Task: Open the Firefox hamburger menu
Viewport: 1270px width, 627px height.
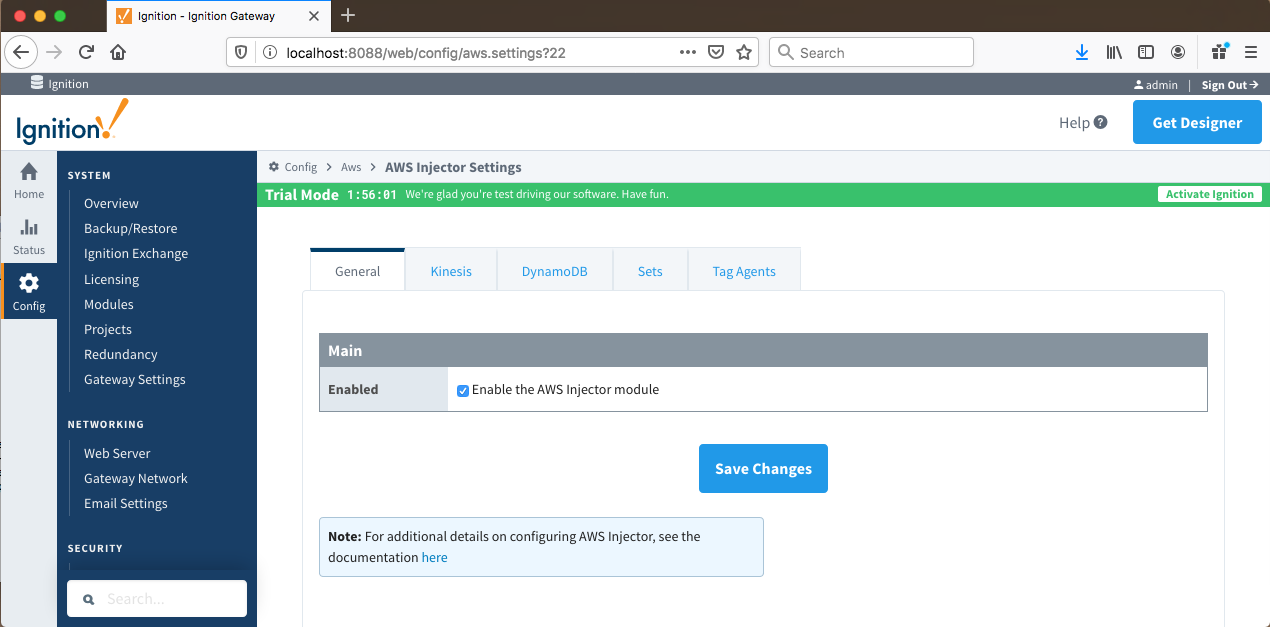Action: 1250,53
